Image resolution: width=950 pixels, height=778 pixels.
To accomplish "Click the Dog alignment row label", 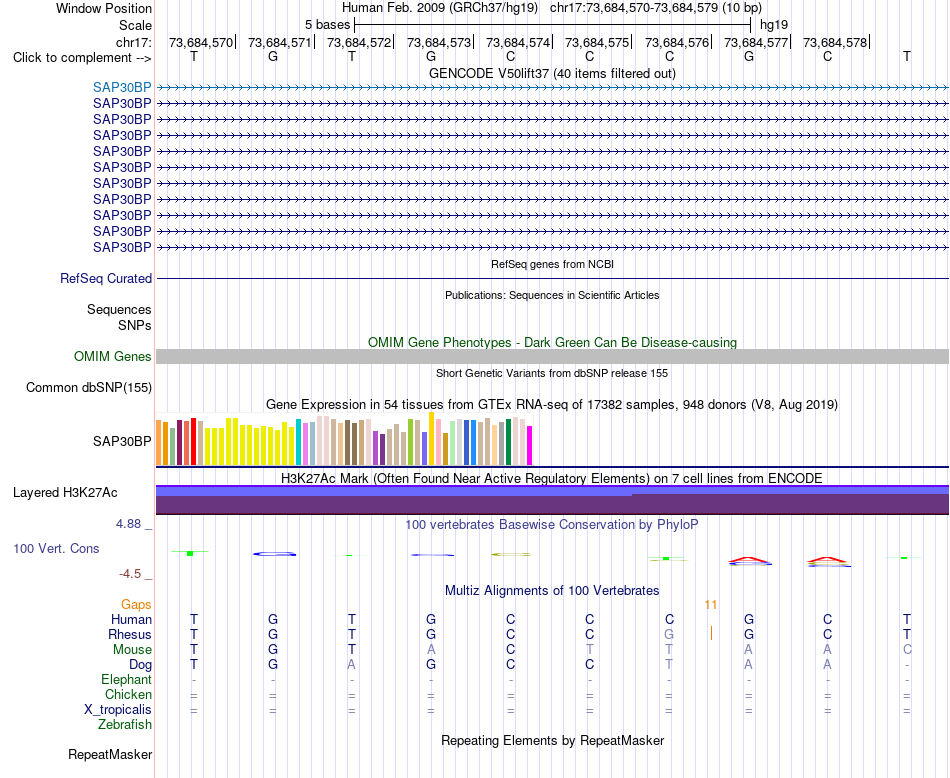I will point(140,665).
